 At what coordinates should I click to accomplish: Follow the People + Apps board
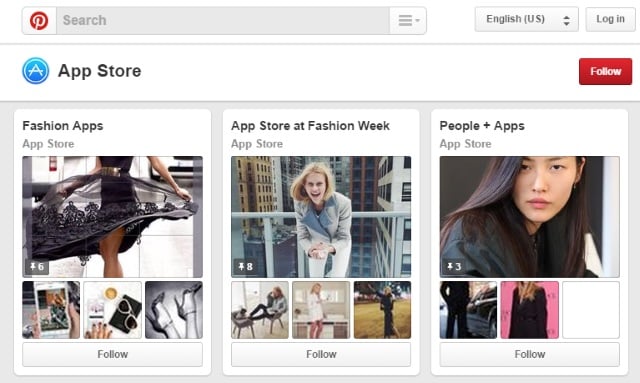pyautogui.click(x=530, y=354)
